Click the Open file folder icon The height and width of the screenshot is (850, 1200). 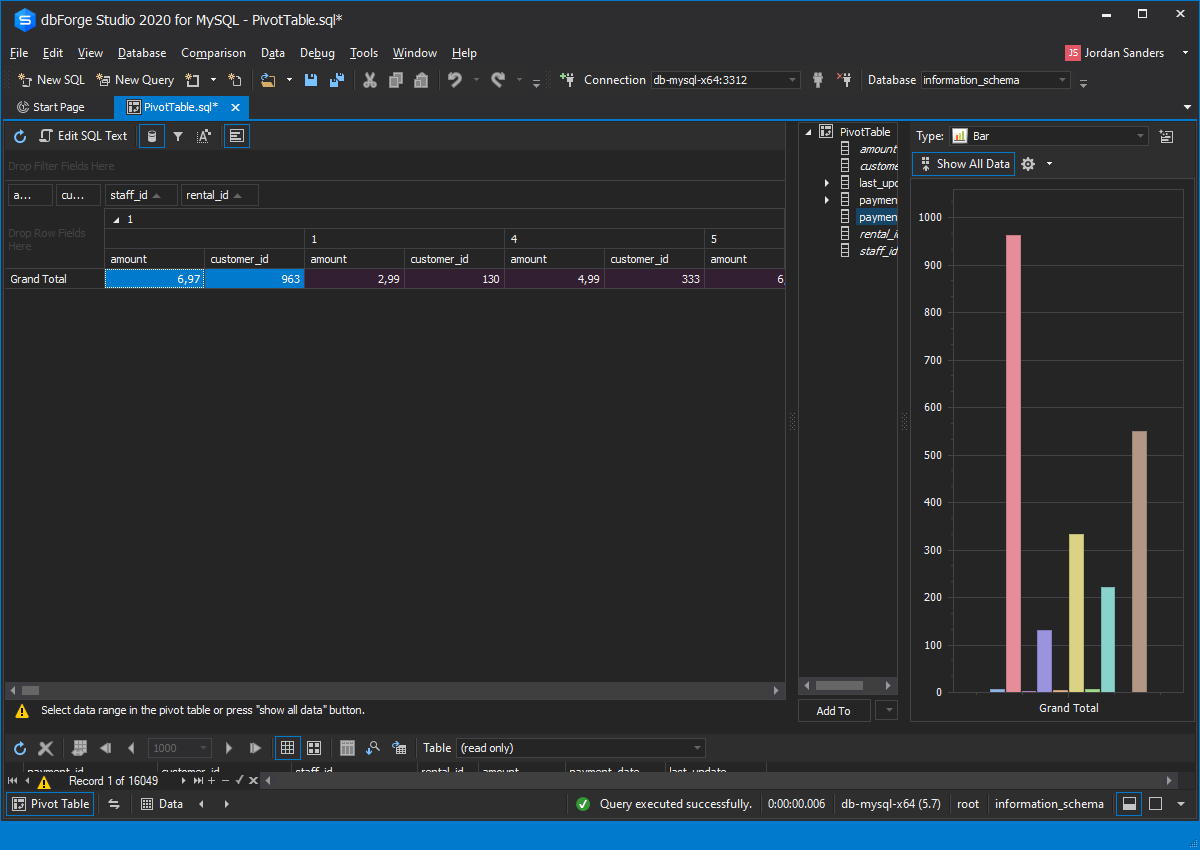pyautogui.click(x=268, y=80)
